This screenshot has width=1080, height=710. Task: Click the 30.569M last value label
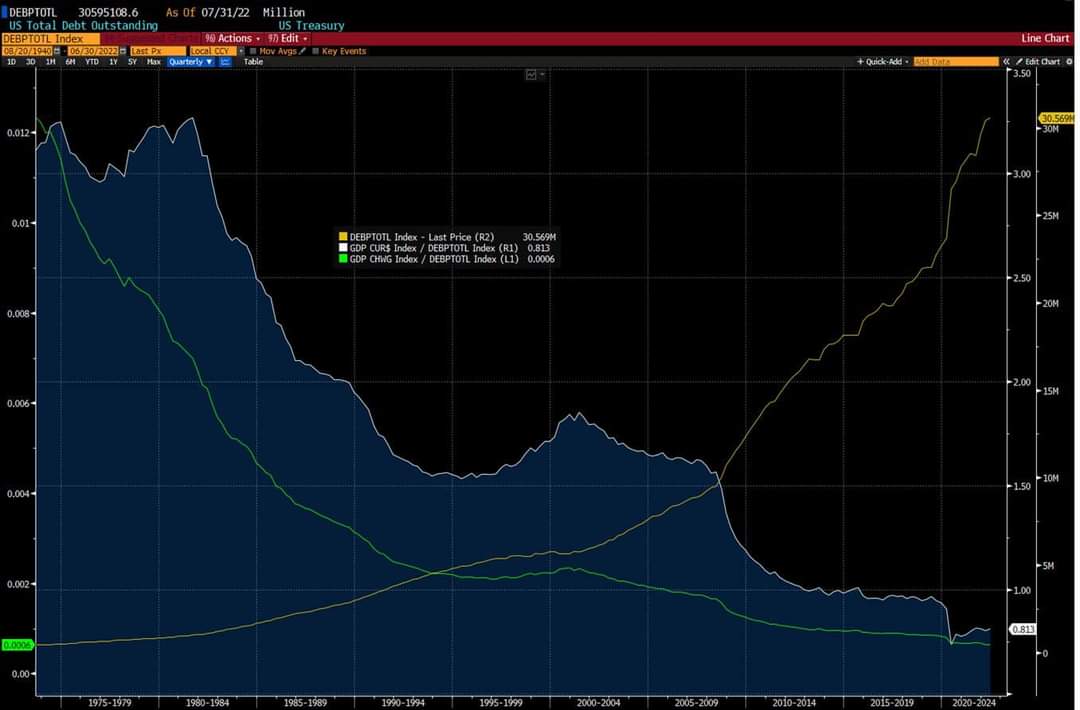click(x=1057, y=118)
